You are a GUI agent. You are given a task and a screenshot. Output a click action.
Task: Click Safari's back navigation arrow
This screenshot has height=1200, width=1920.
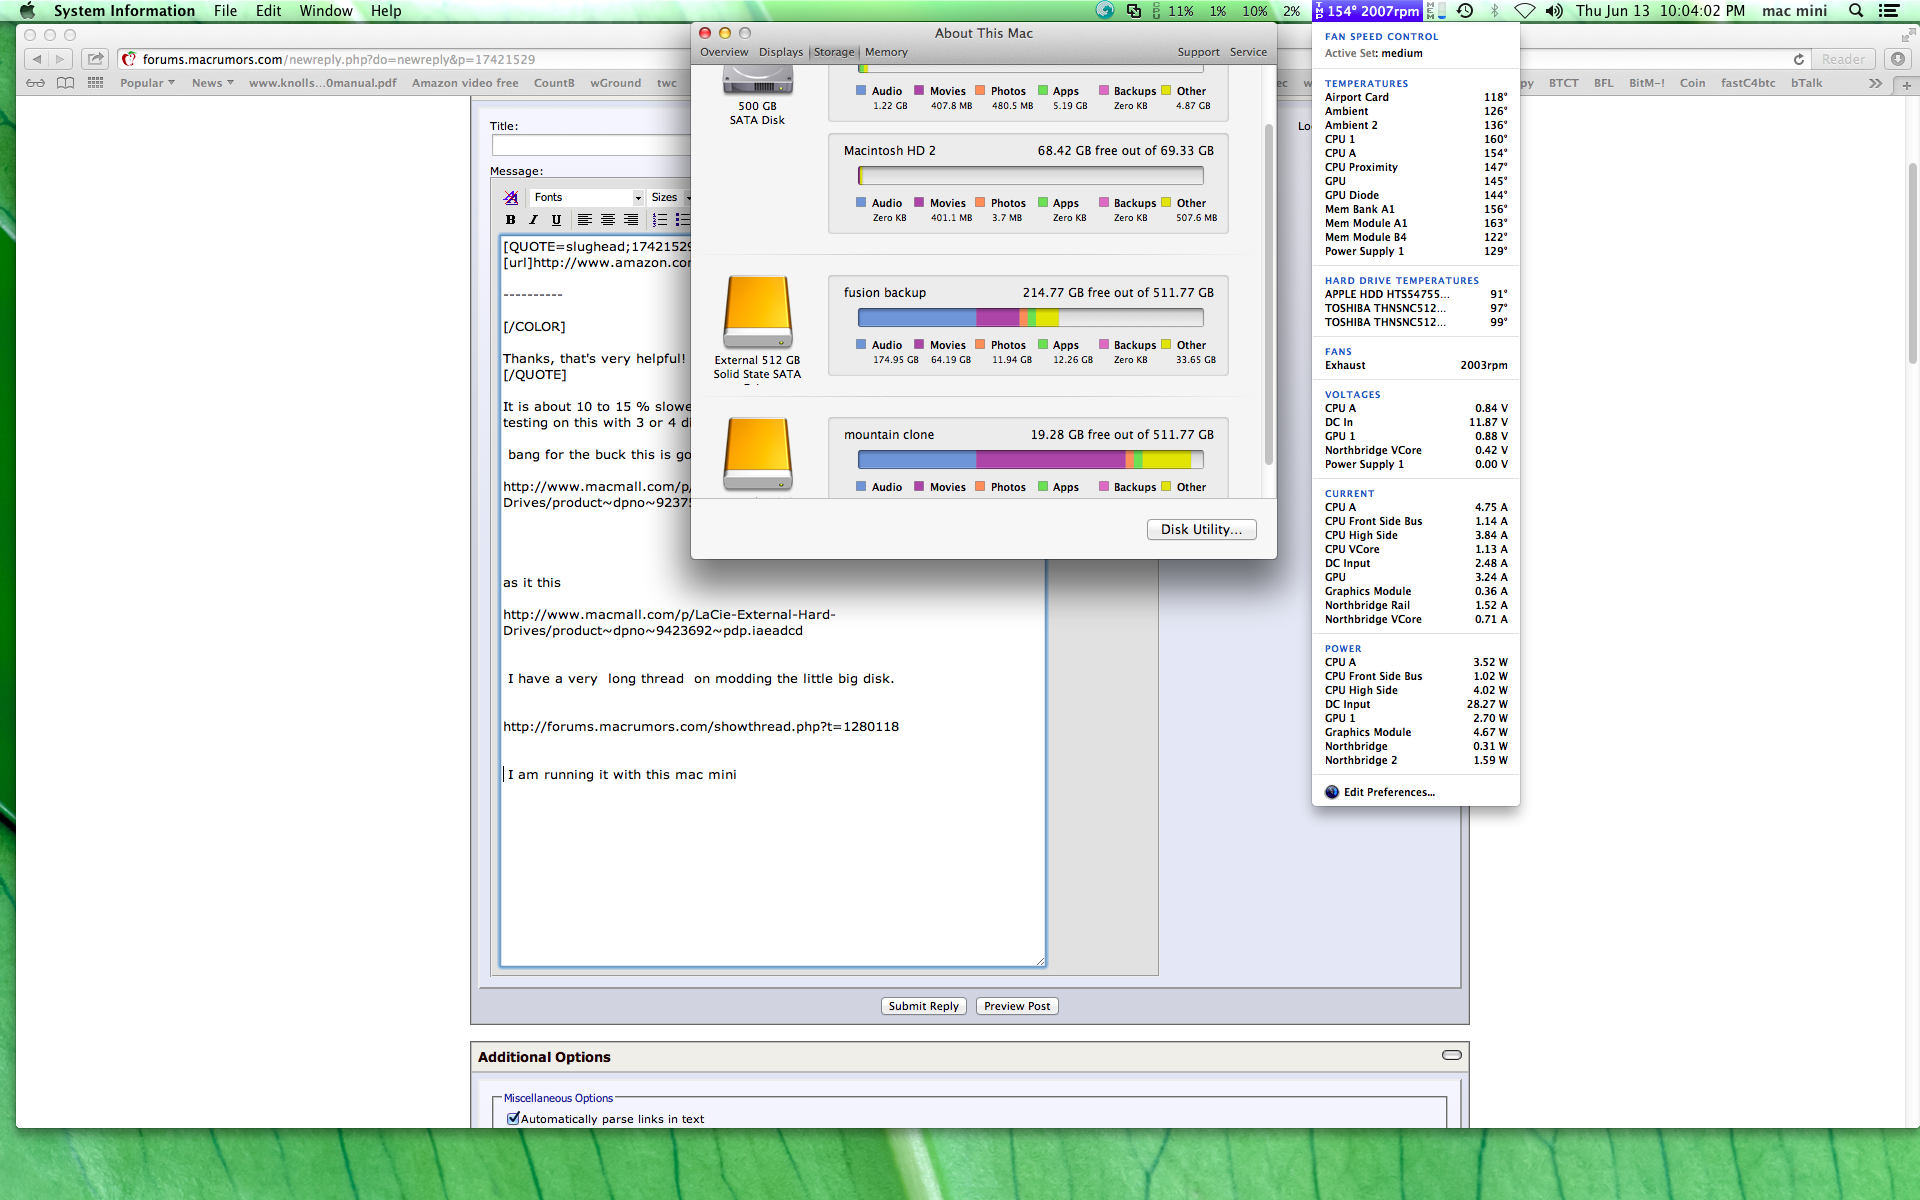[x=36, y=59]
